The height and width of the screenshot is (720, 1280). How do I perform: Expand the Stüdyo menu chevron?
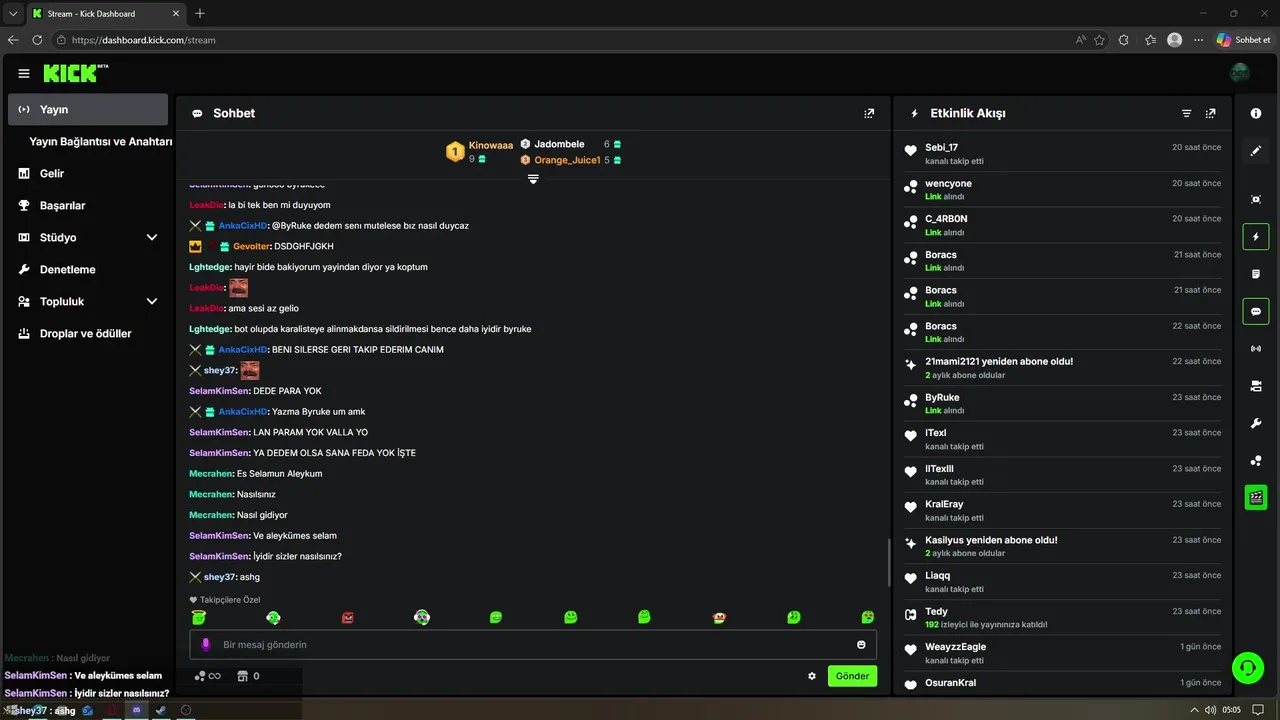152,237
